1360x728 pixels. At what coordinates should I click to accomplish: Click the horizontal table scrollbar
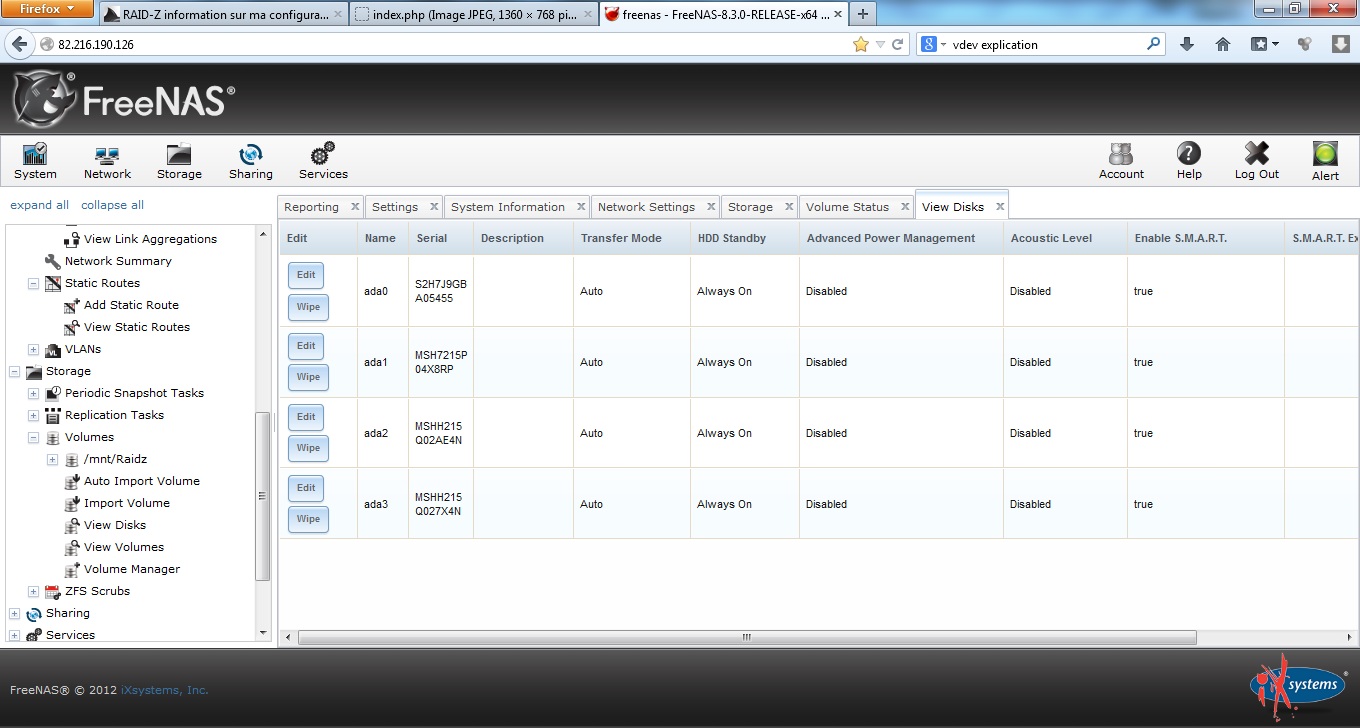click(x=746, y=637)
